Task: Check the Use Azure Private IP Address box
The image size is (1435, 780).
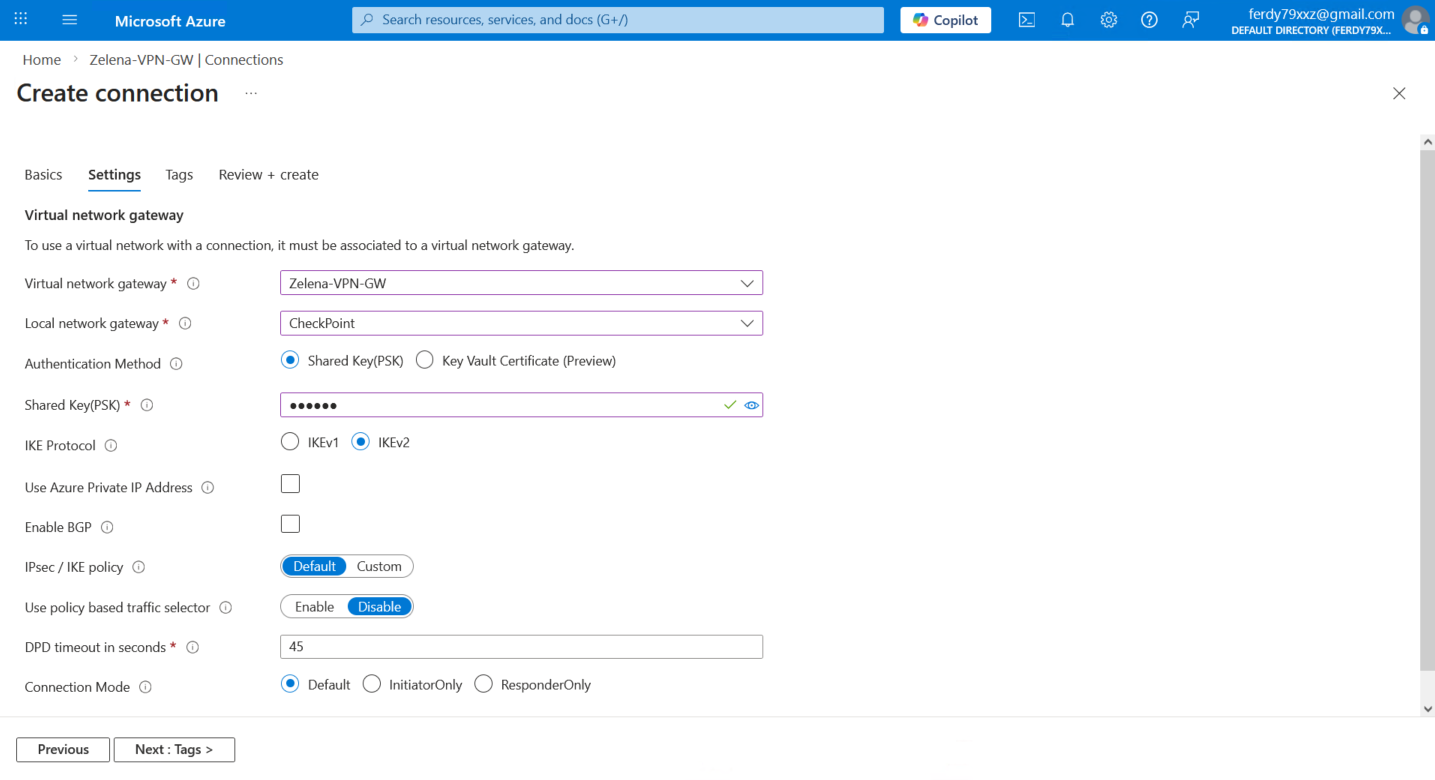Action: pos(290,484)
